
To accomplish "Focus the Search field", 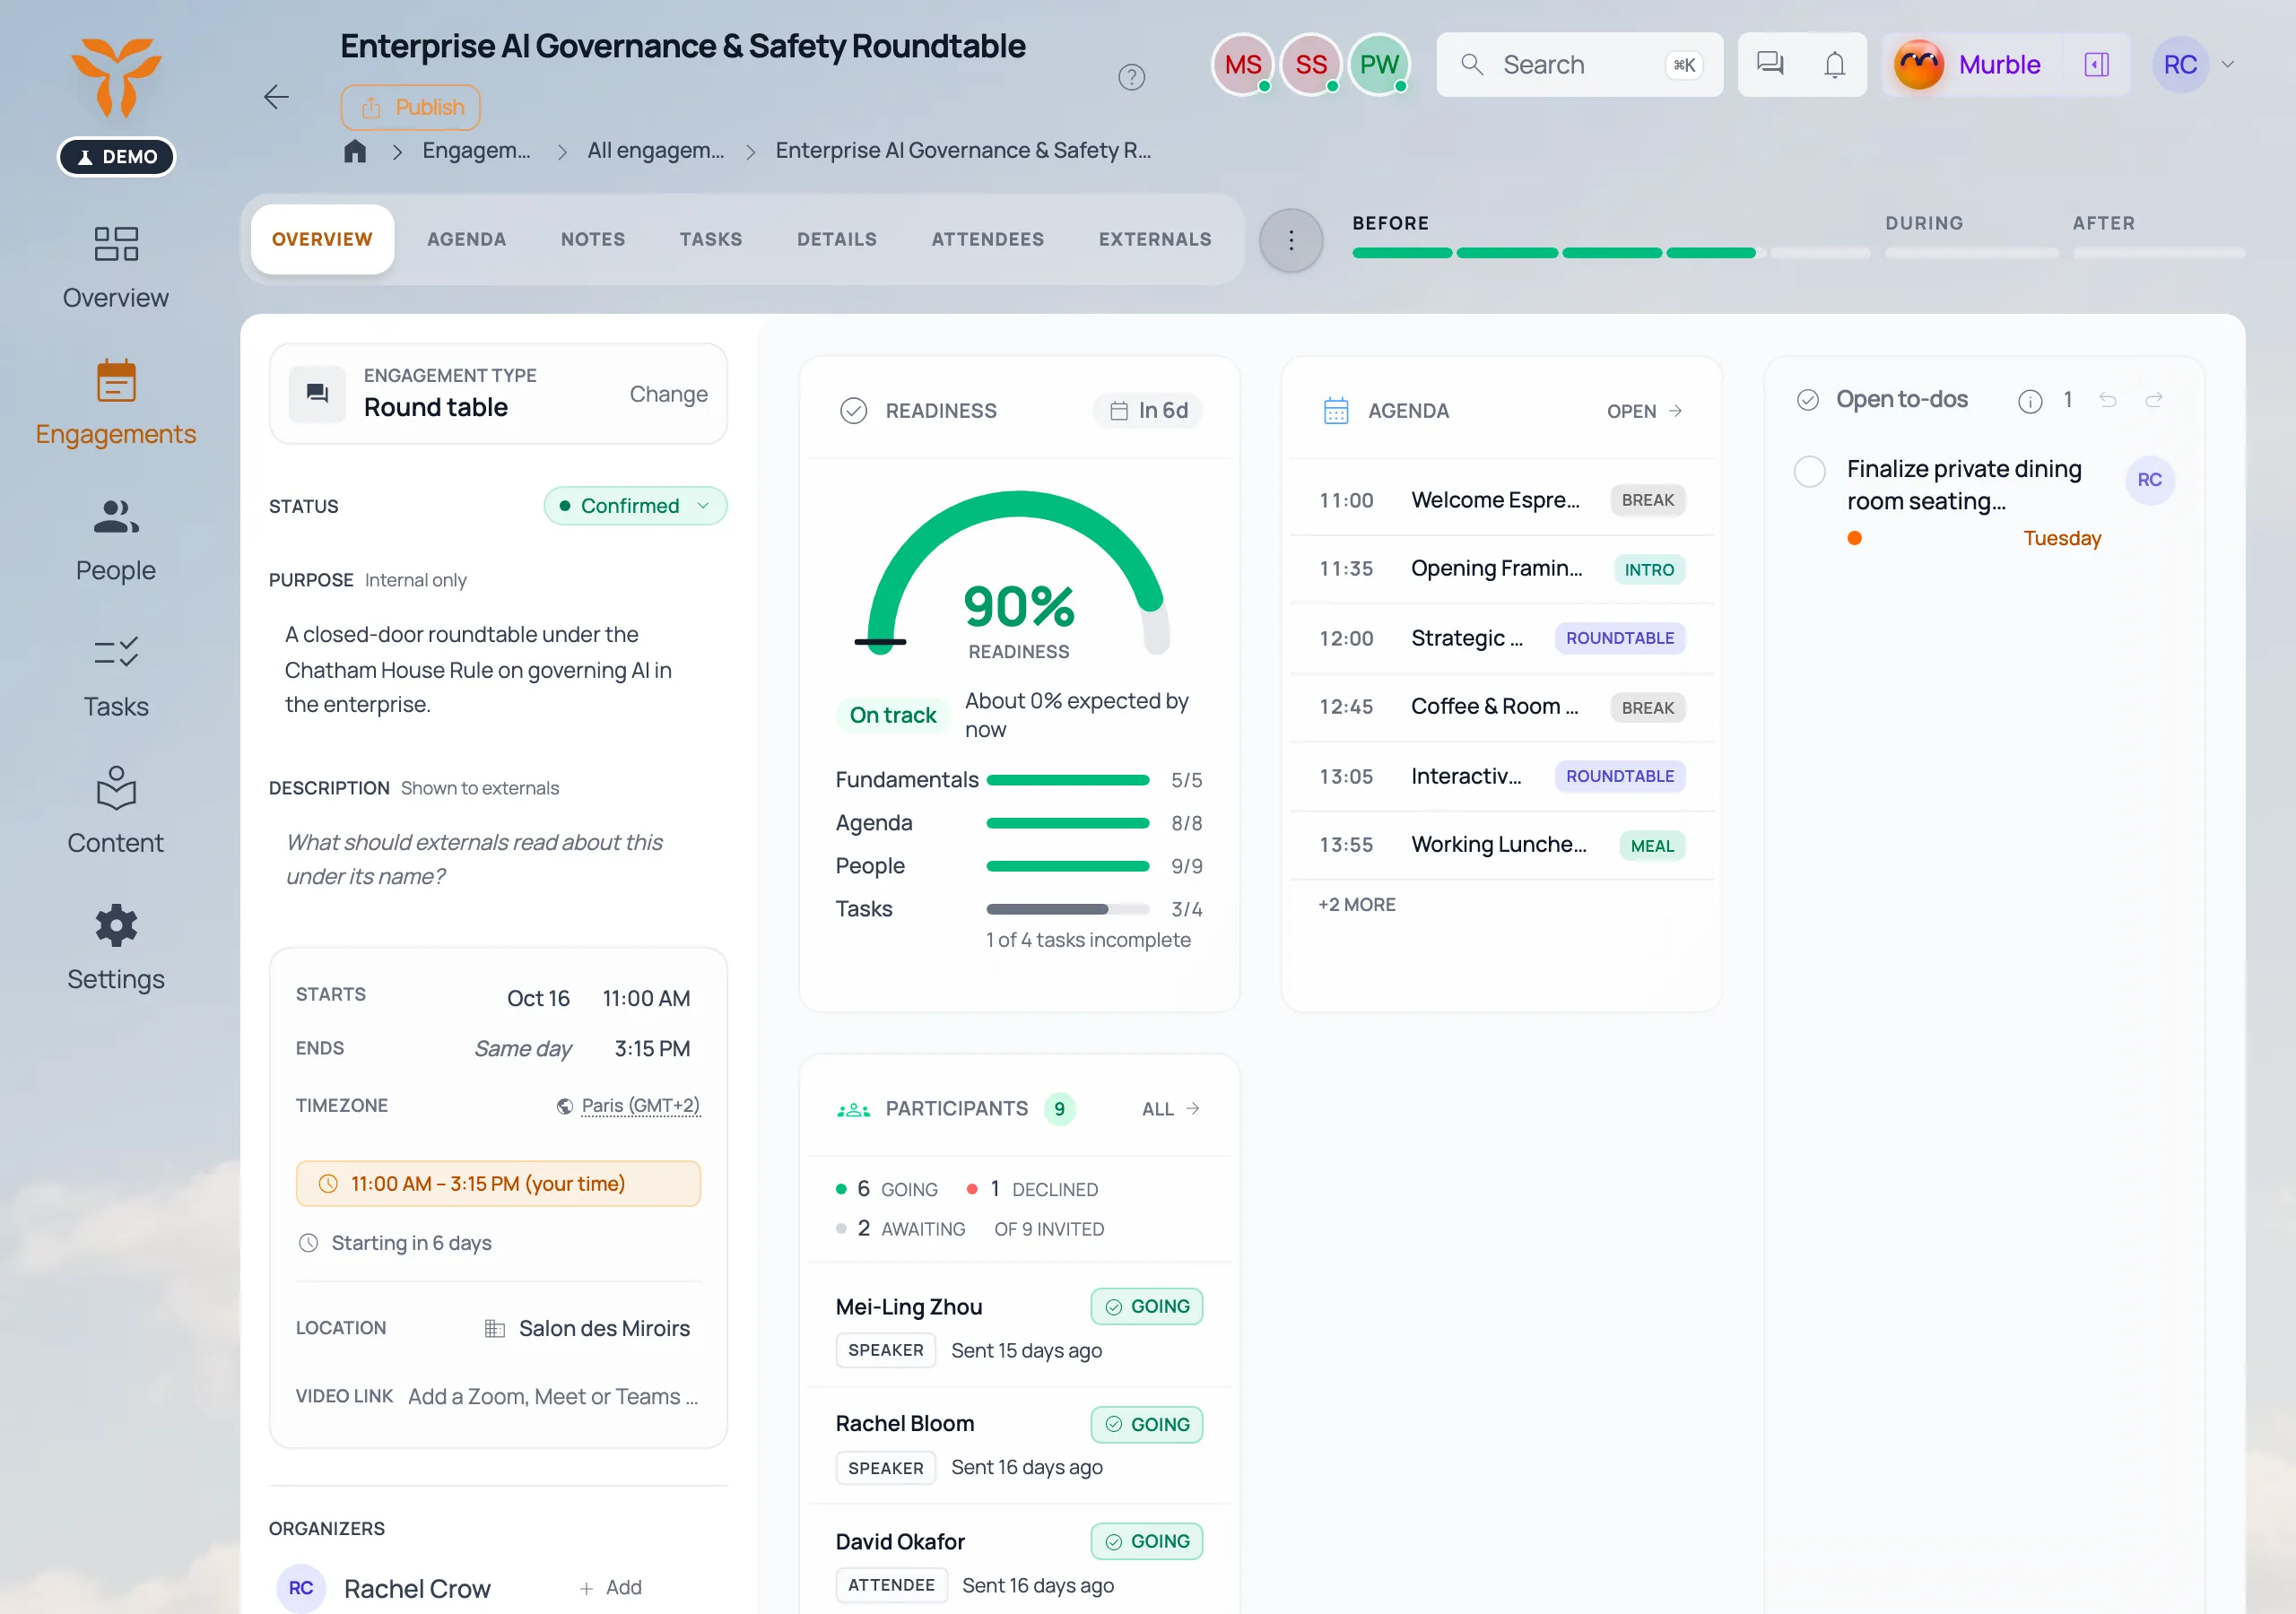I will [x=1579, y=65].
